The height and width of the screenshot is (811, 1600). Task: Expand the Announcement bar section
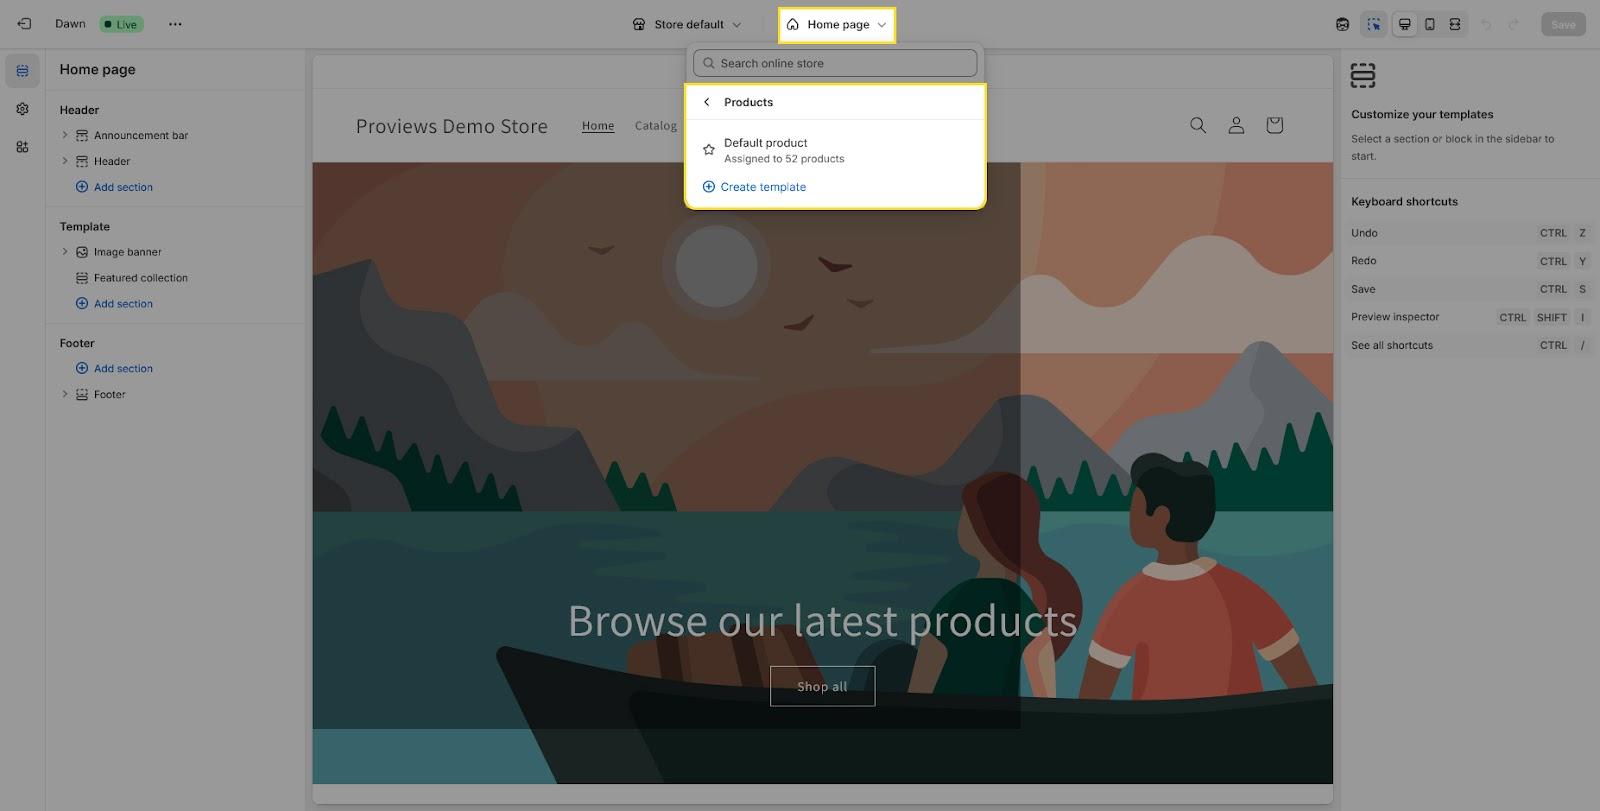click(65, 135)
